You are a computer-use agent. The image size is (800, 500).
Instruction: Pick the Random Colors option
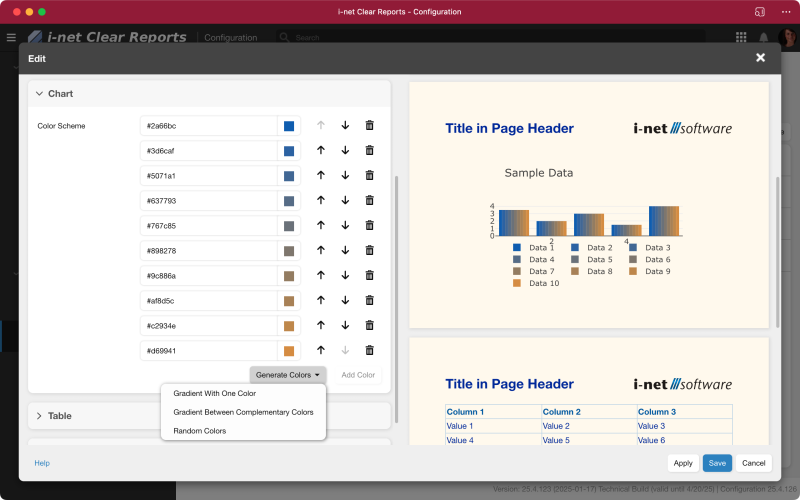pos(199,431)
